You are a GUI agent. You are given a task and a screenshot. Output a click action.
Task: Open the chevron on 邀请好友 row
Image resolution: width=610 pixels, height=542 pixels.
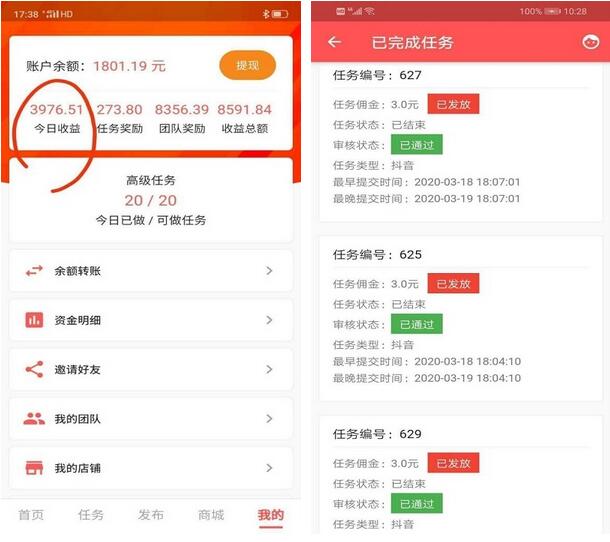click(x=269, y=369)
